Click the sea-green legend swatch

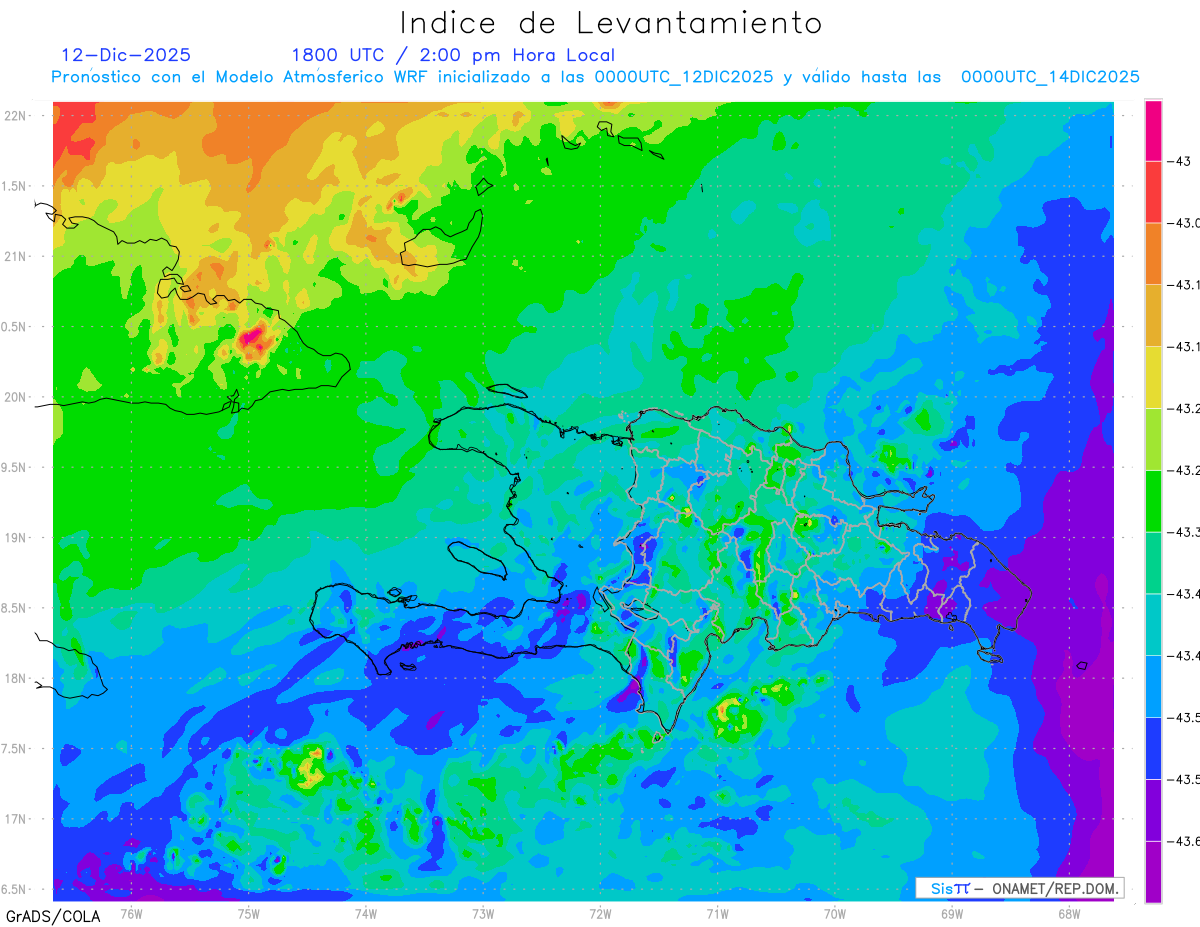tap(1153, 562)
